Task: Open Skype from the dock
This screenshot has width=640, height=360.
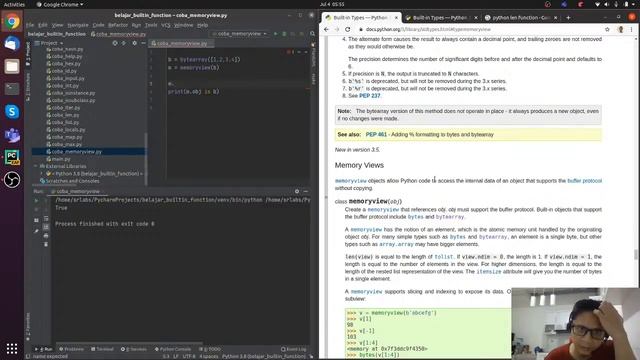Action: tap(12, 111)
